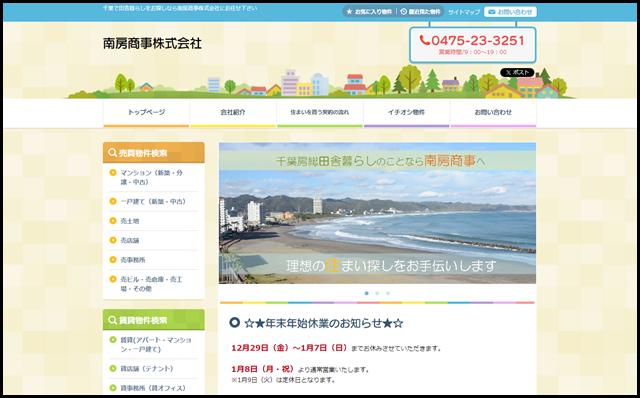Select the first active slideshow dot
This screenshot has height=398, width=640.
(x=367, y=293)
